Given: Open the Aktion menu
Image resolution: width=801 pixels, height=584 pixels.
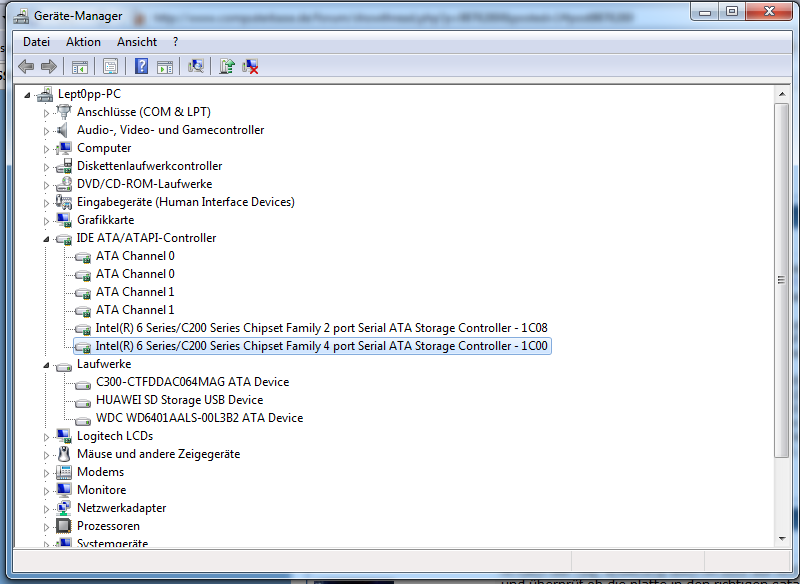Looking at the screenshot, I should (83, 42).
